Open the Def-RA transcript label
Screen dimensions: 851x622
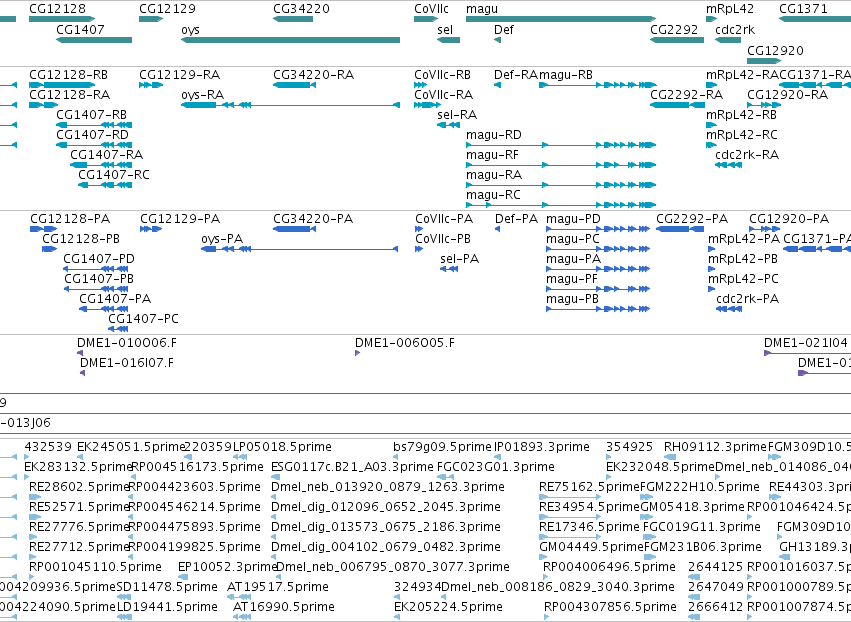click(516, 74)
